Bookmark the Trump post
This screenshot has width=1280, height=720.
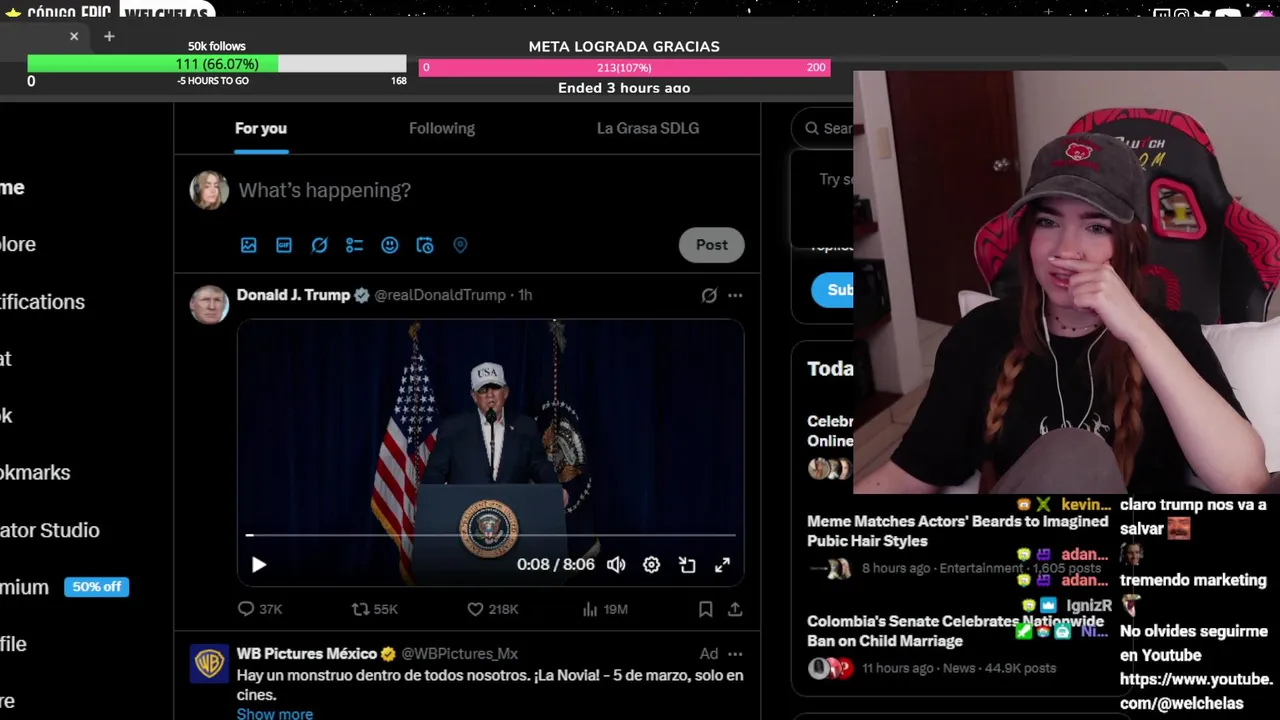tap(705, 609)
